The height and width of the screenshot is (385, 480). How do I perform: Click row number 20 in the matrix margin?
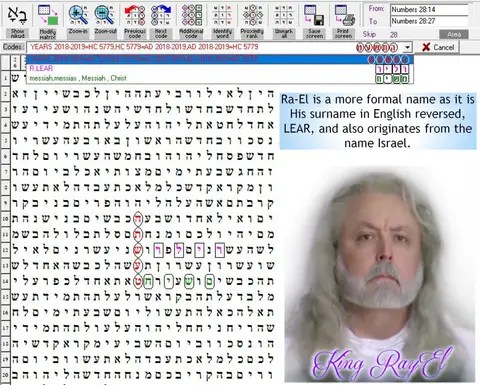[5, 375]
